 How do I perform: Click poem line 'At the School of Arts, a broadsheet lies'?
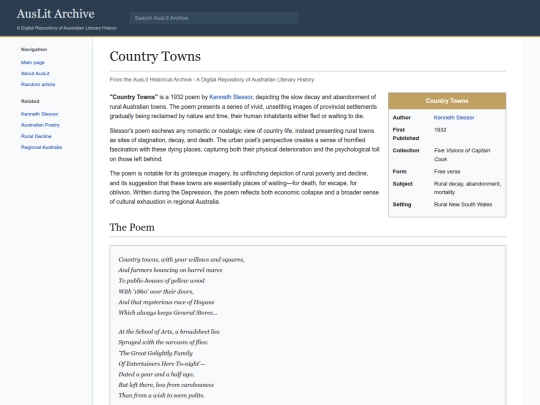(x=169, y=332)
